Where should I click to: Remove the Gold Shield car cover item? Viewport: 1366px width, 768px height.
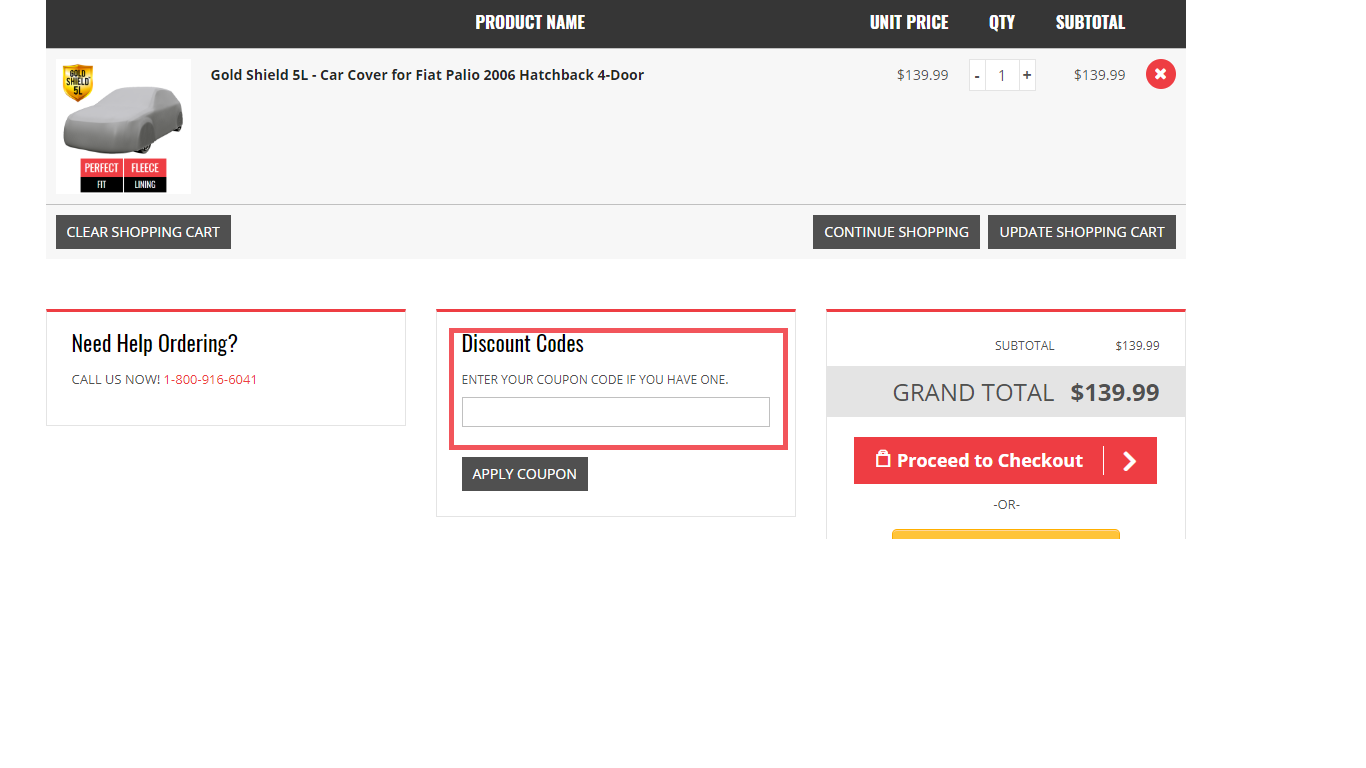(1160, 74)
